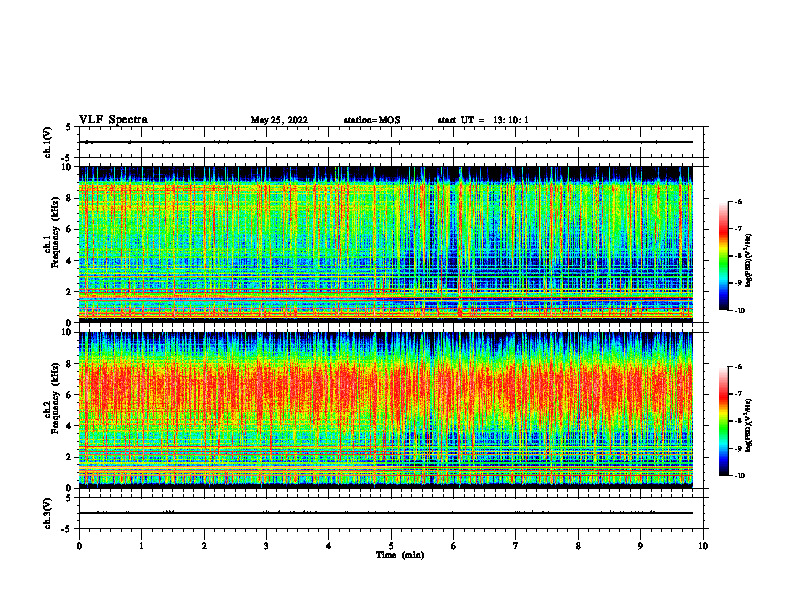The height and width of the screenshot is (612, 792).
Task: Click the "7" tick on the time axis
Action: [x=516, y=546]
